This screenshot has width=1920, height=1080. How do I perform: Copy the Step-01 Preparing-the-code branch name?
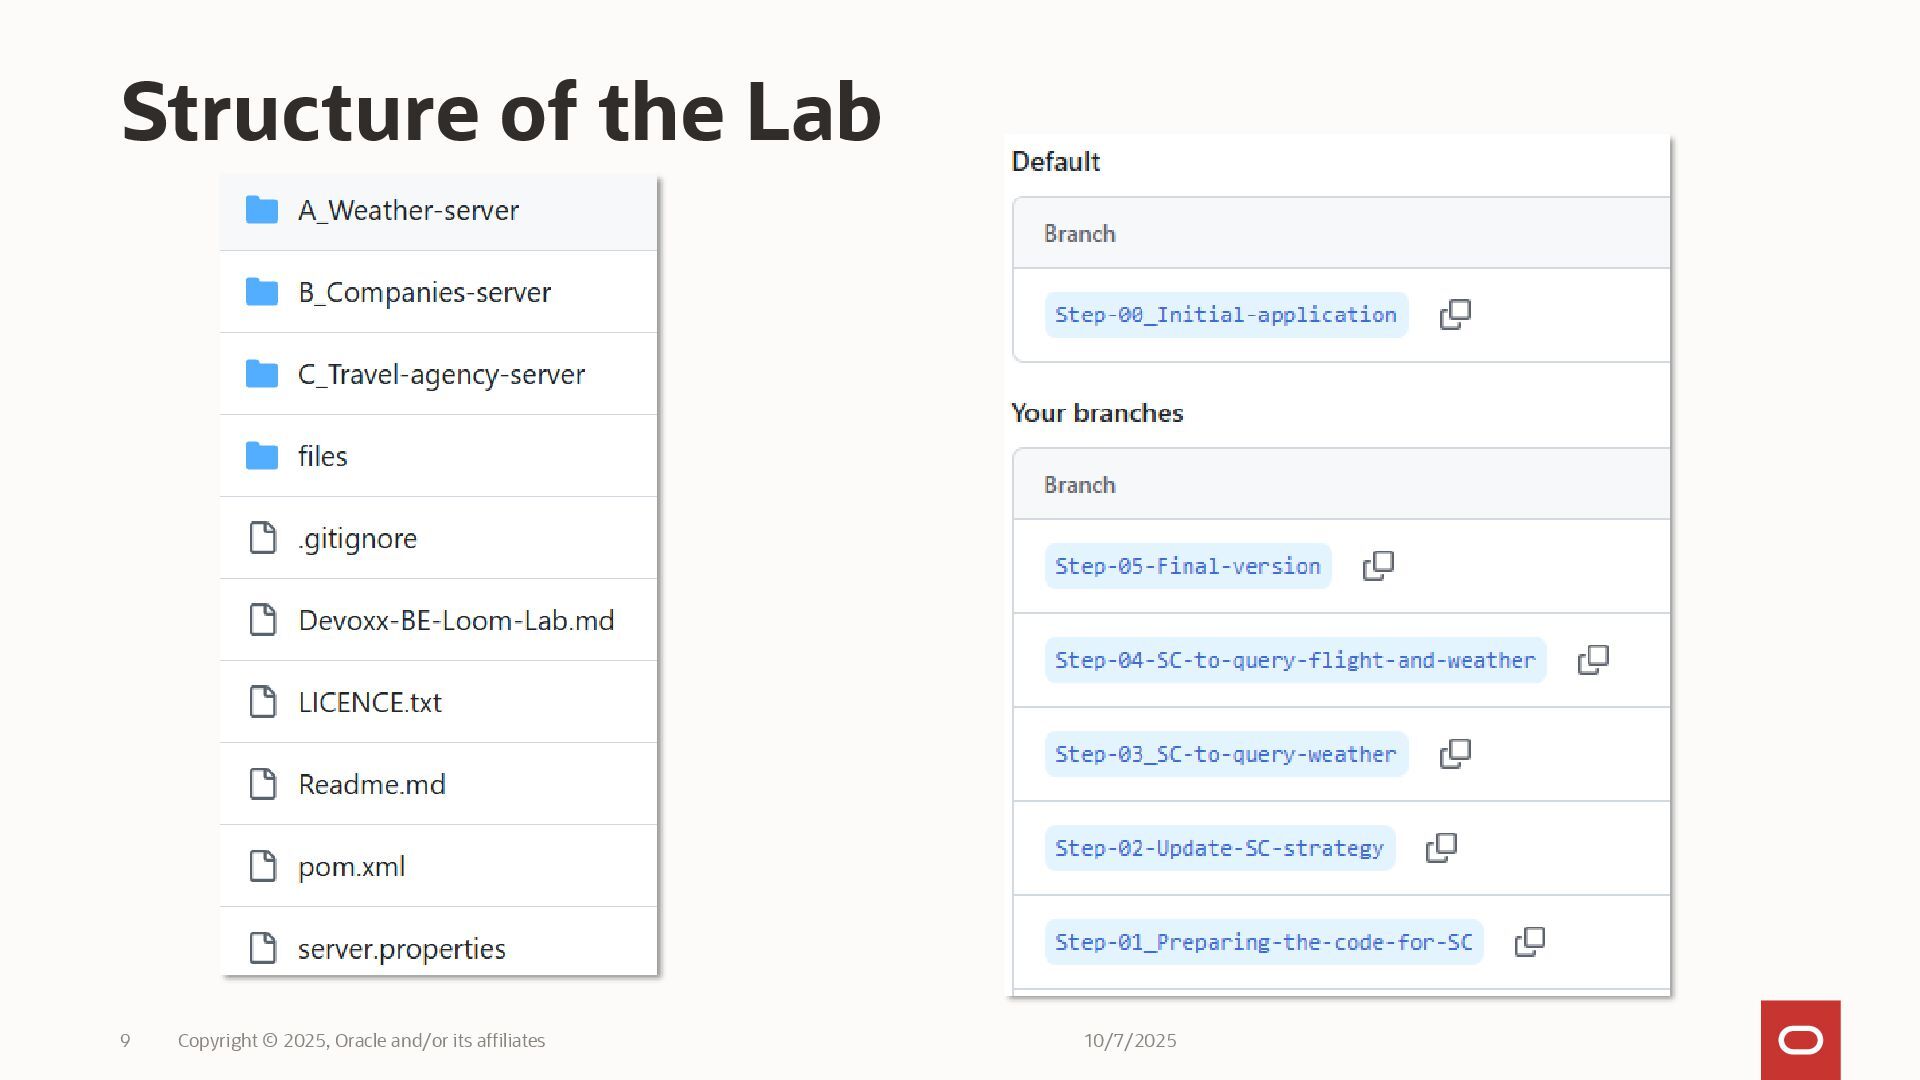coord(1530,942)
